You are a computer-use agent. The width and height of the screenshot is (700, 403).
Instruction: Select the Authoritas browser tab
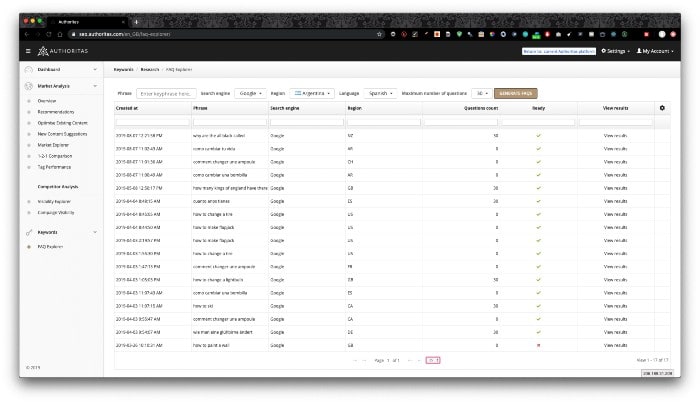(88, 21)
